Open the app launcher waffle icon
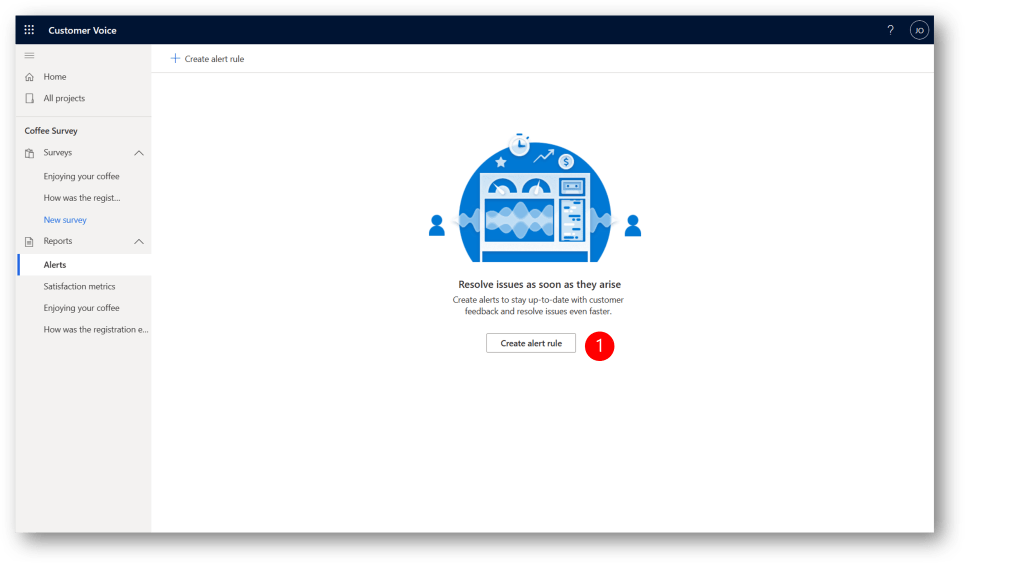 click(x=29, y=30)
